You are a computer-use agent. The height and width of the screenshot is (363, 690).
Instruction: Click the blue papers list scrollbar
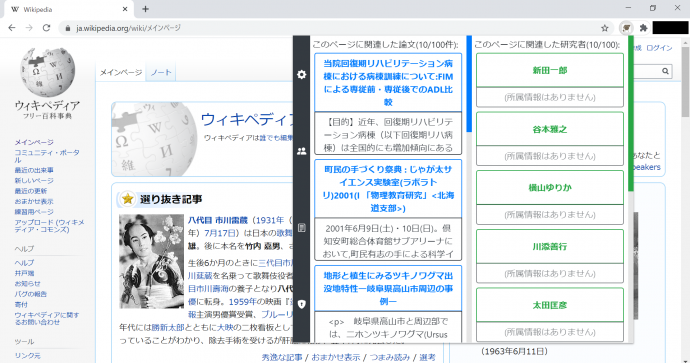click(469, 84)
